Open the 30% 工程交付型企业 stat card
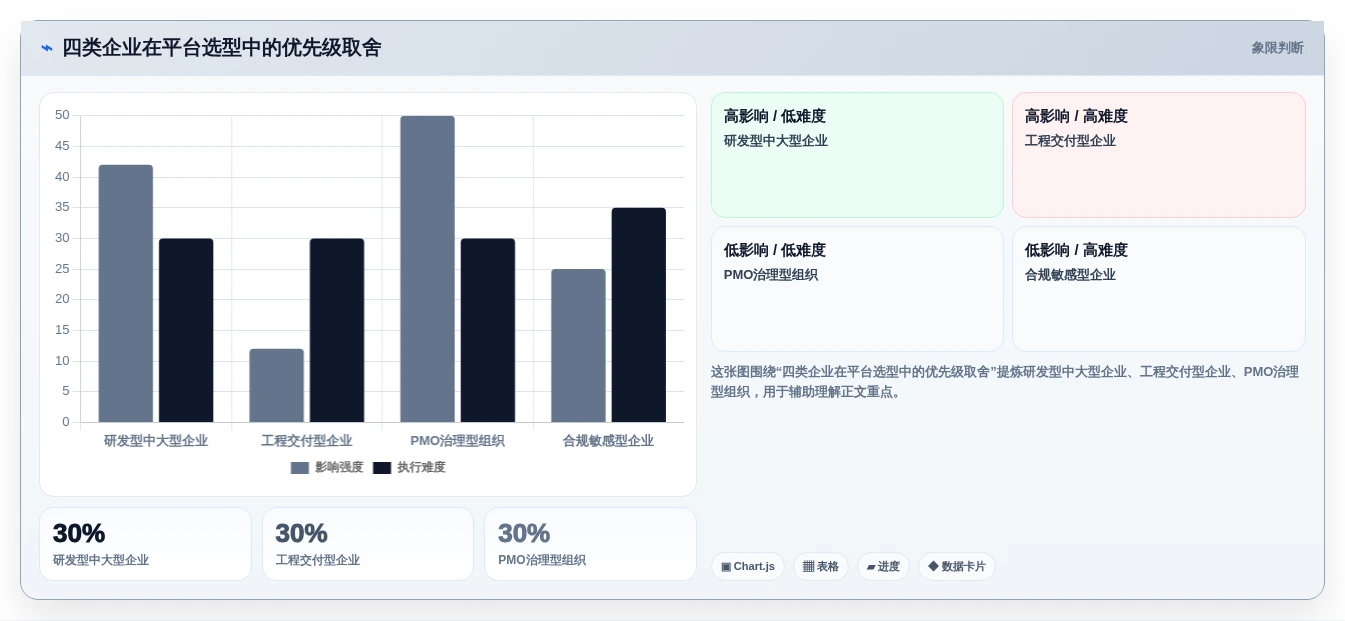 368,544
